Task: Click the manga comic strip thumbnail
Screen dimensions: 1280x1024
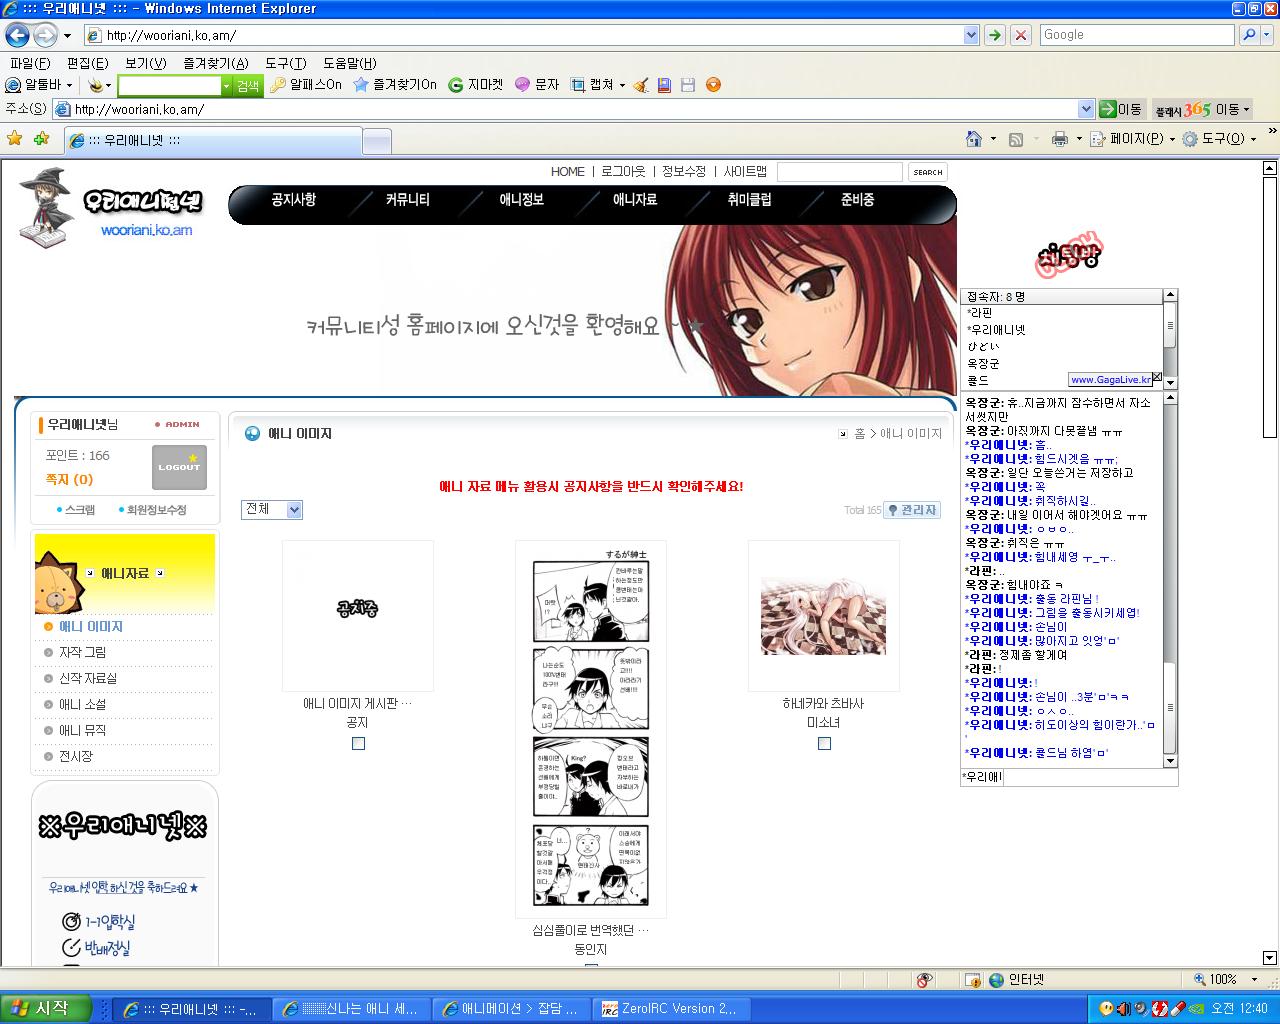Action: (x=591, y=728)
